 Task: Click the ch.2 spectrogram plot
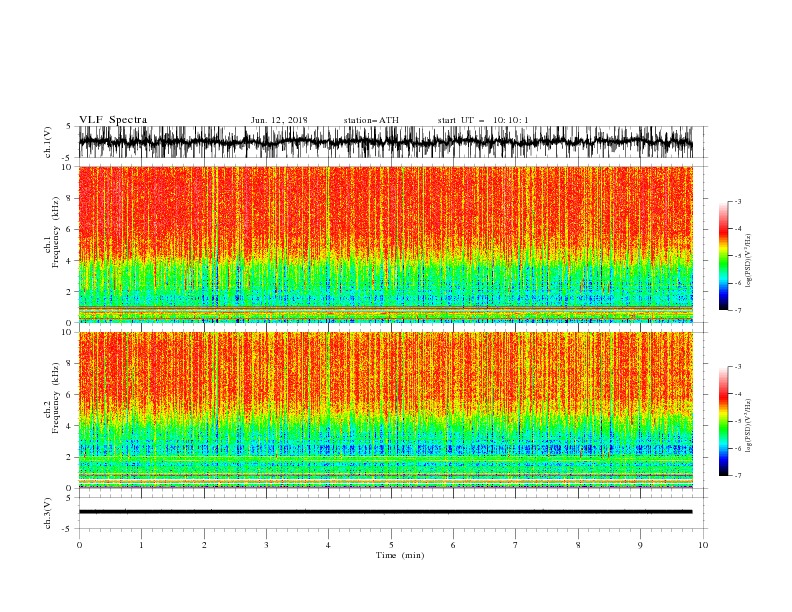(x=385, y=410)
